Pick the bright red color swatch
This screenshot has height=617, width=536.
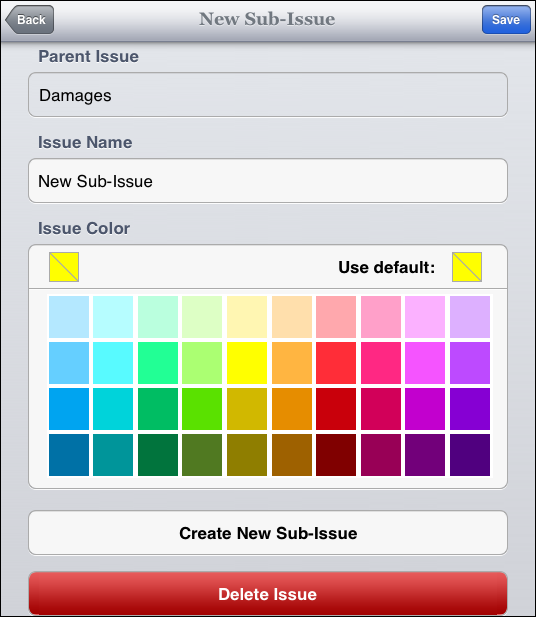[336, 363]
